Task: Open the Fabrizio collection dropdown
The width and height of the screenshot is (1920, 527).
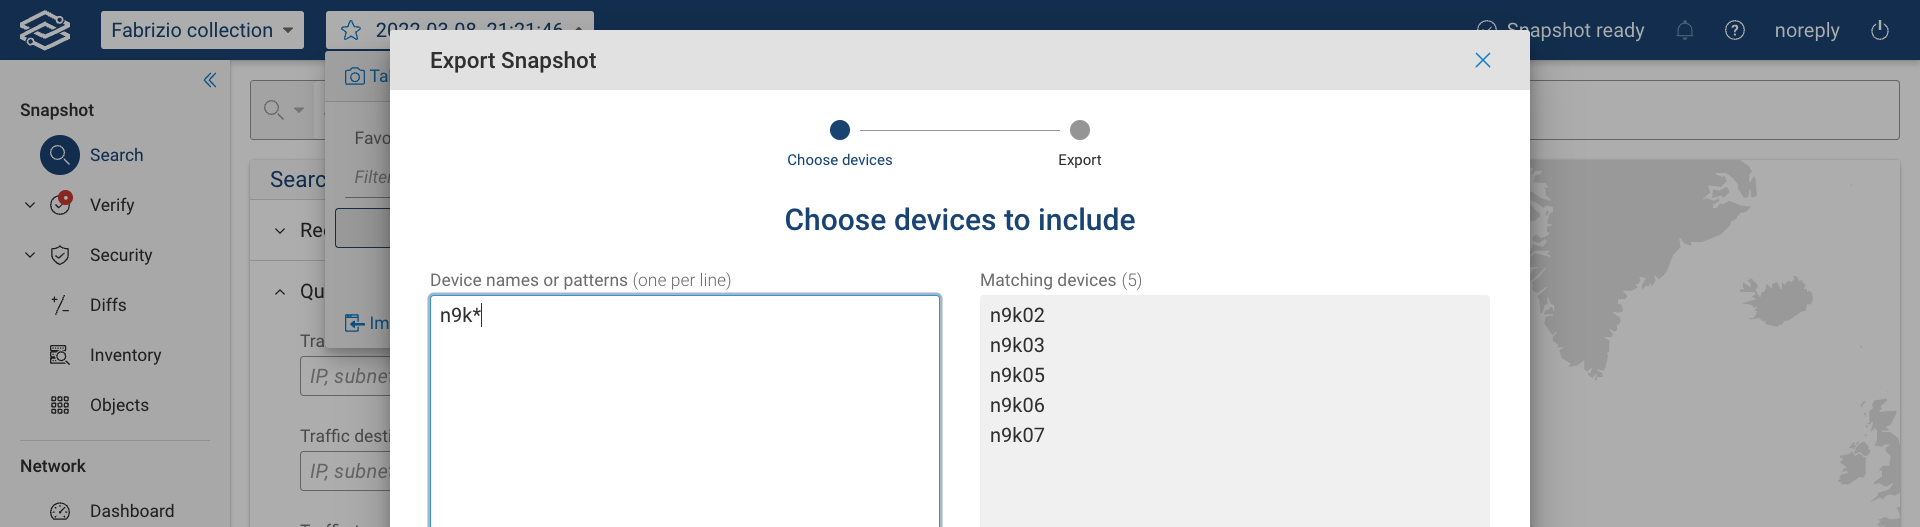Action: [202, 30]
